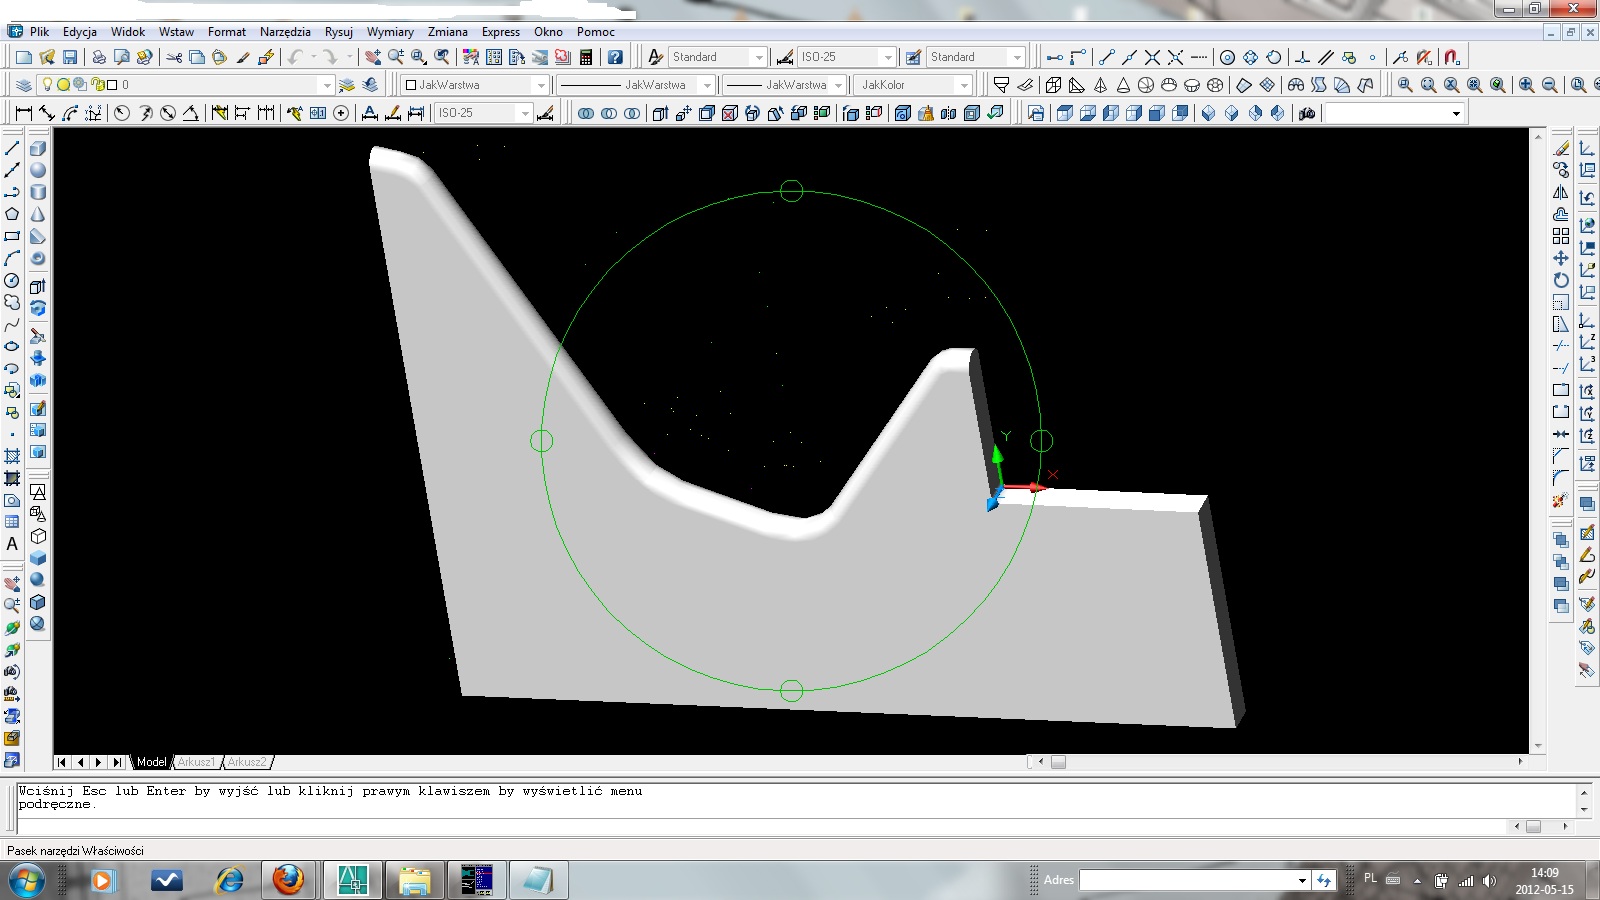Image resolution: width=1600 pixels, height=900 pixels.
Task: Click the Erase tool in Modify toolbar
Action: tap(1561, 148)
